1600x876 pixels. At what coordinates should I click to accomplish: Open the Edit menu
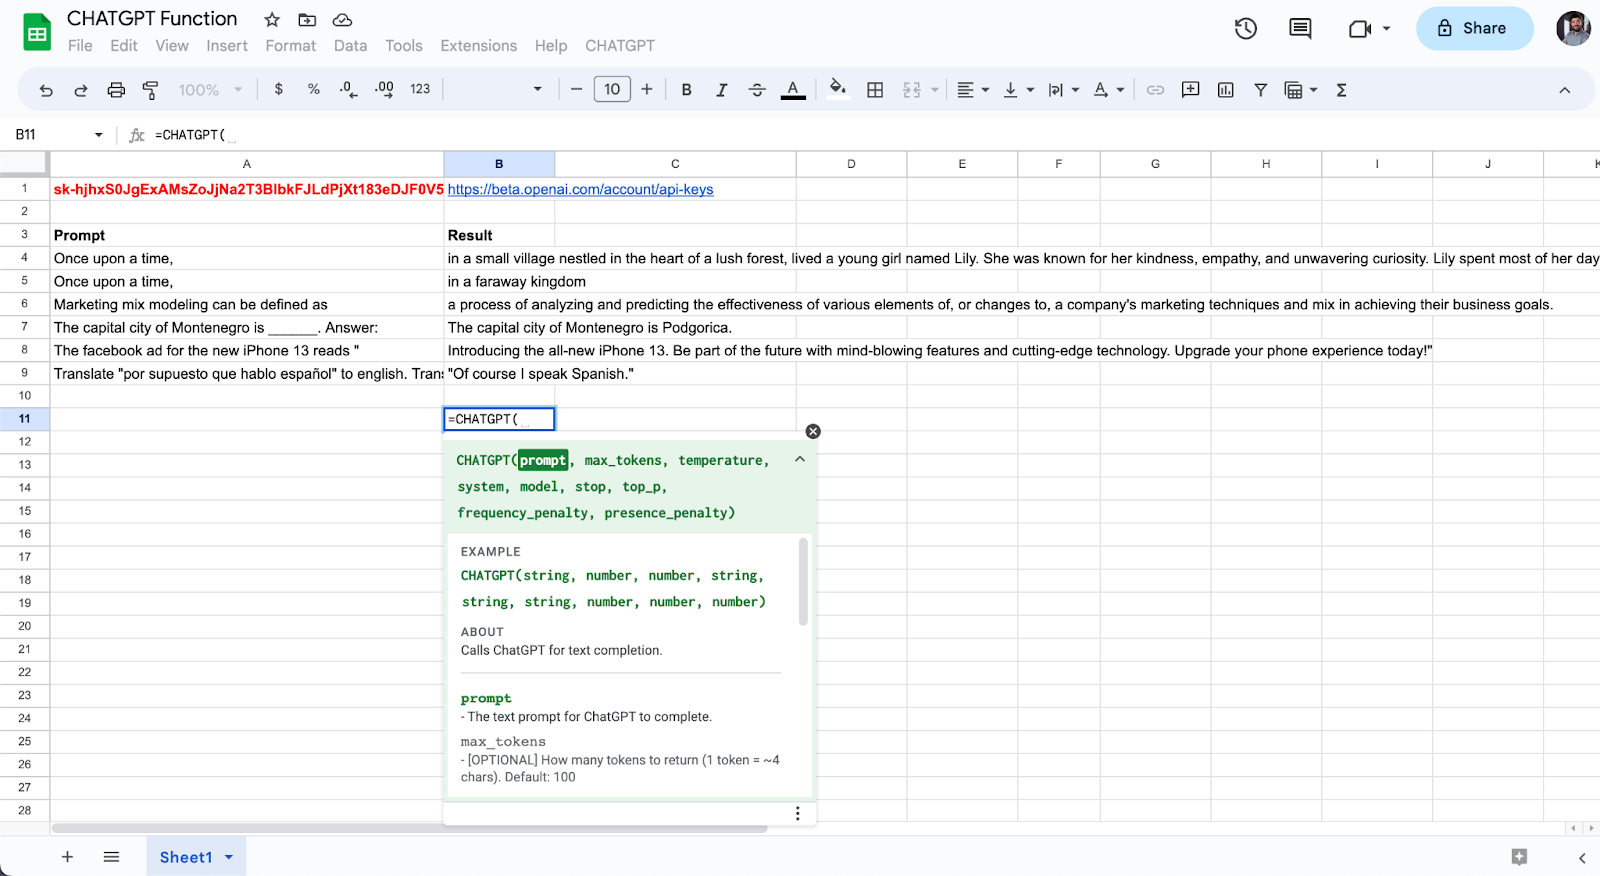tap(124, 46)
